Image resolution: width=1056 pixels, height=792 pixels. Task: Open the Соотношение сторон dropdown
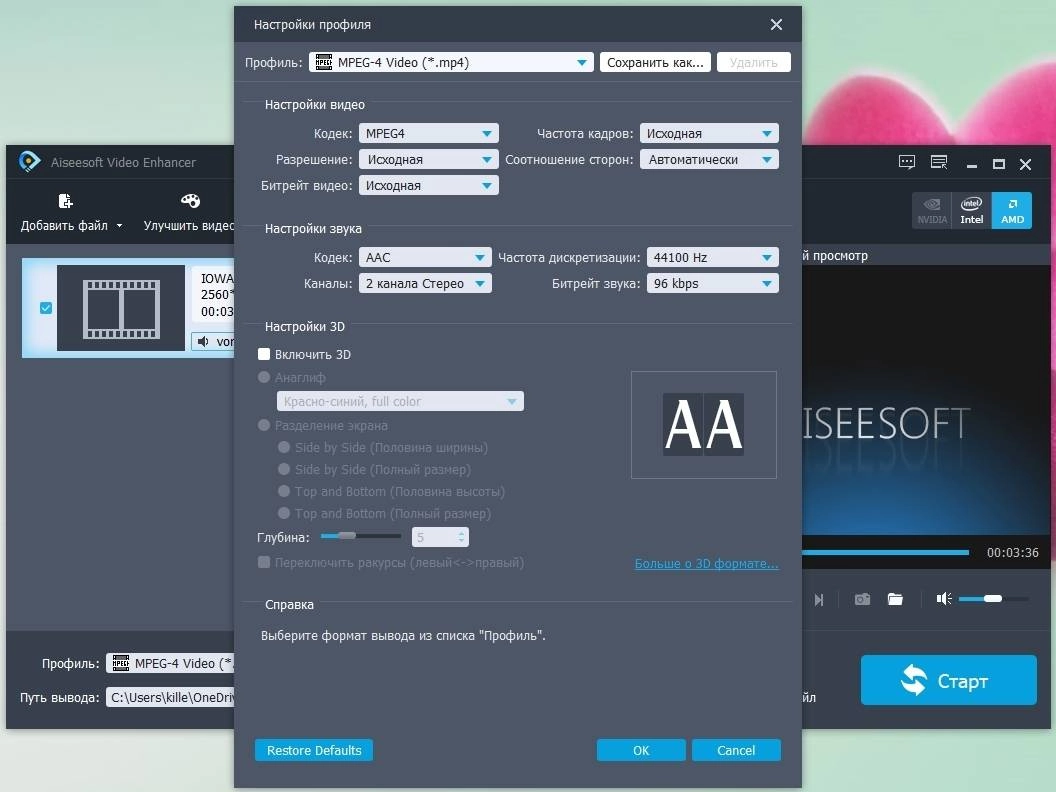click(x=709, y=160)
